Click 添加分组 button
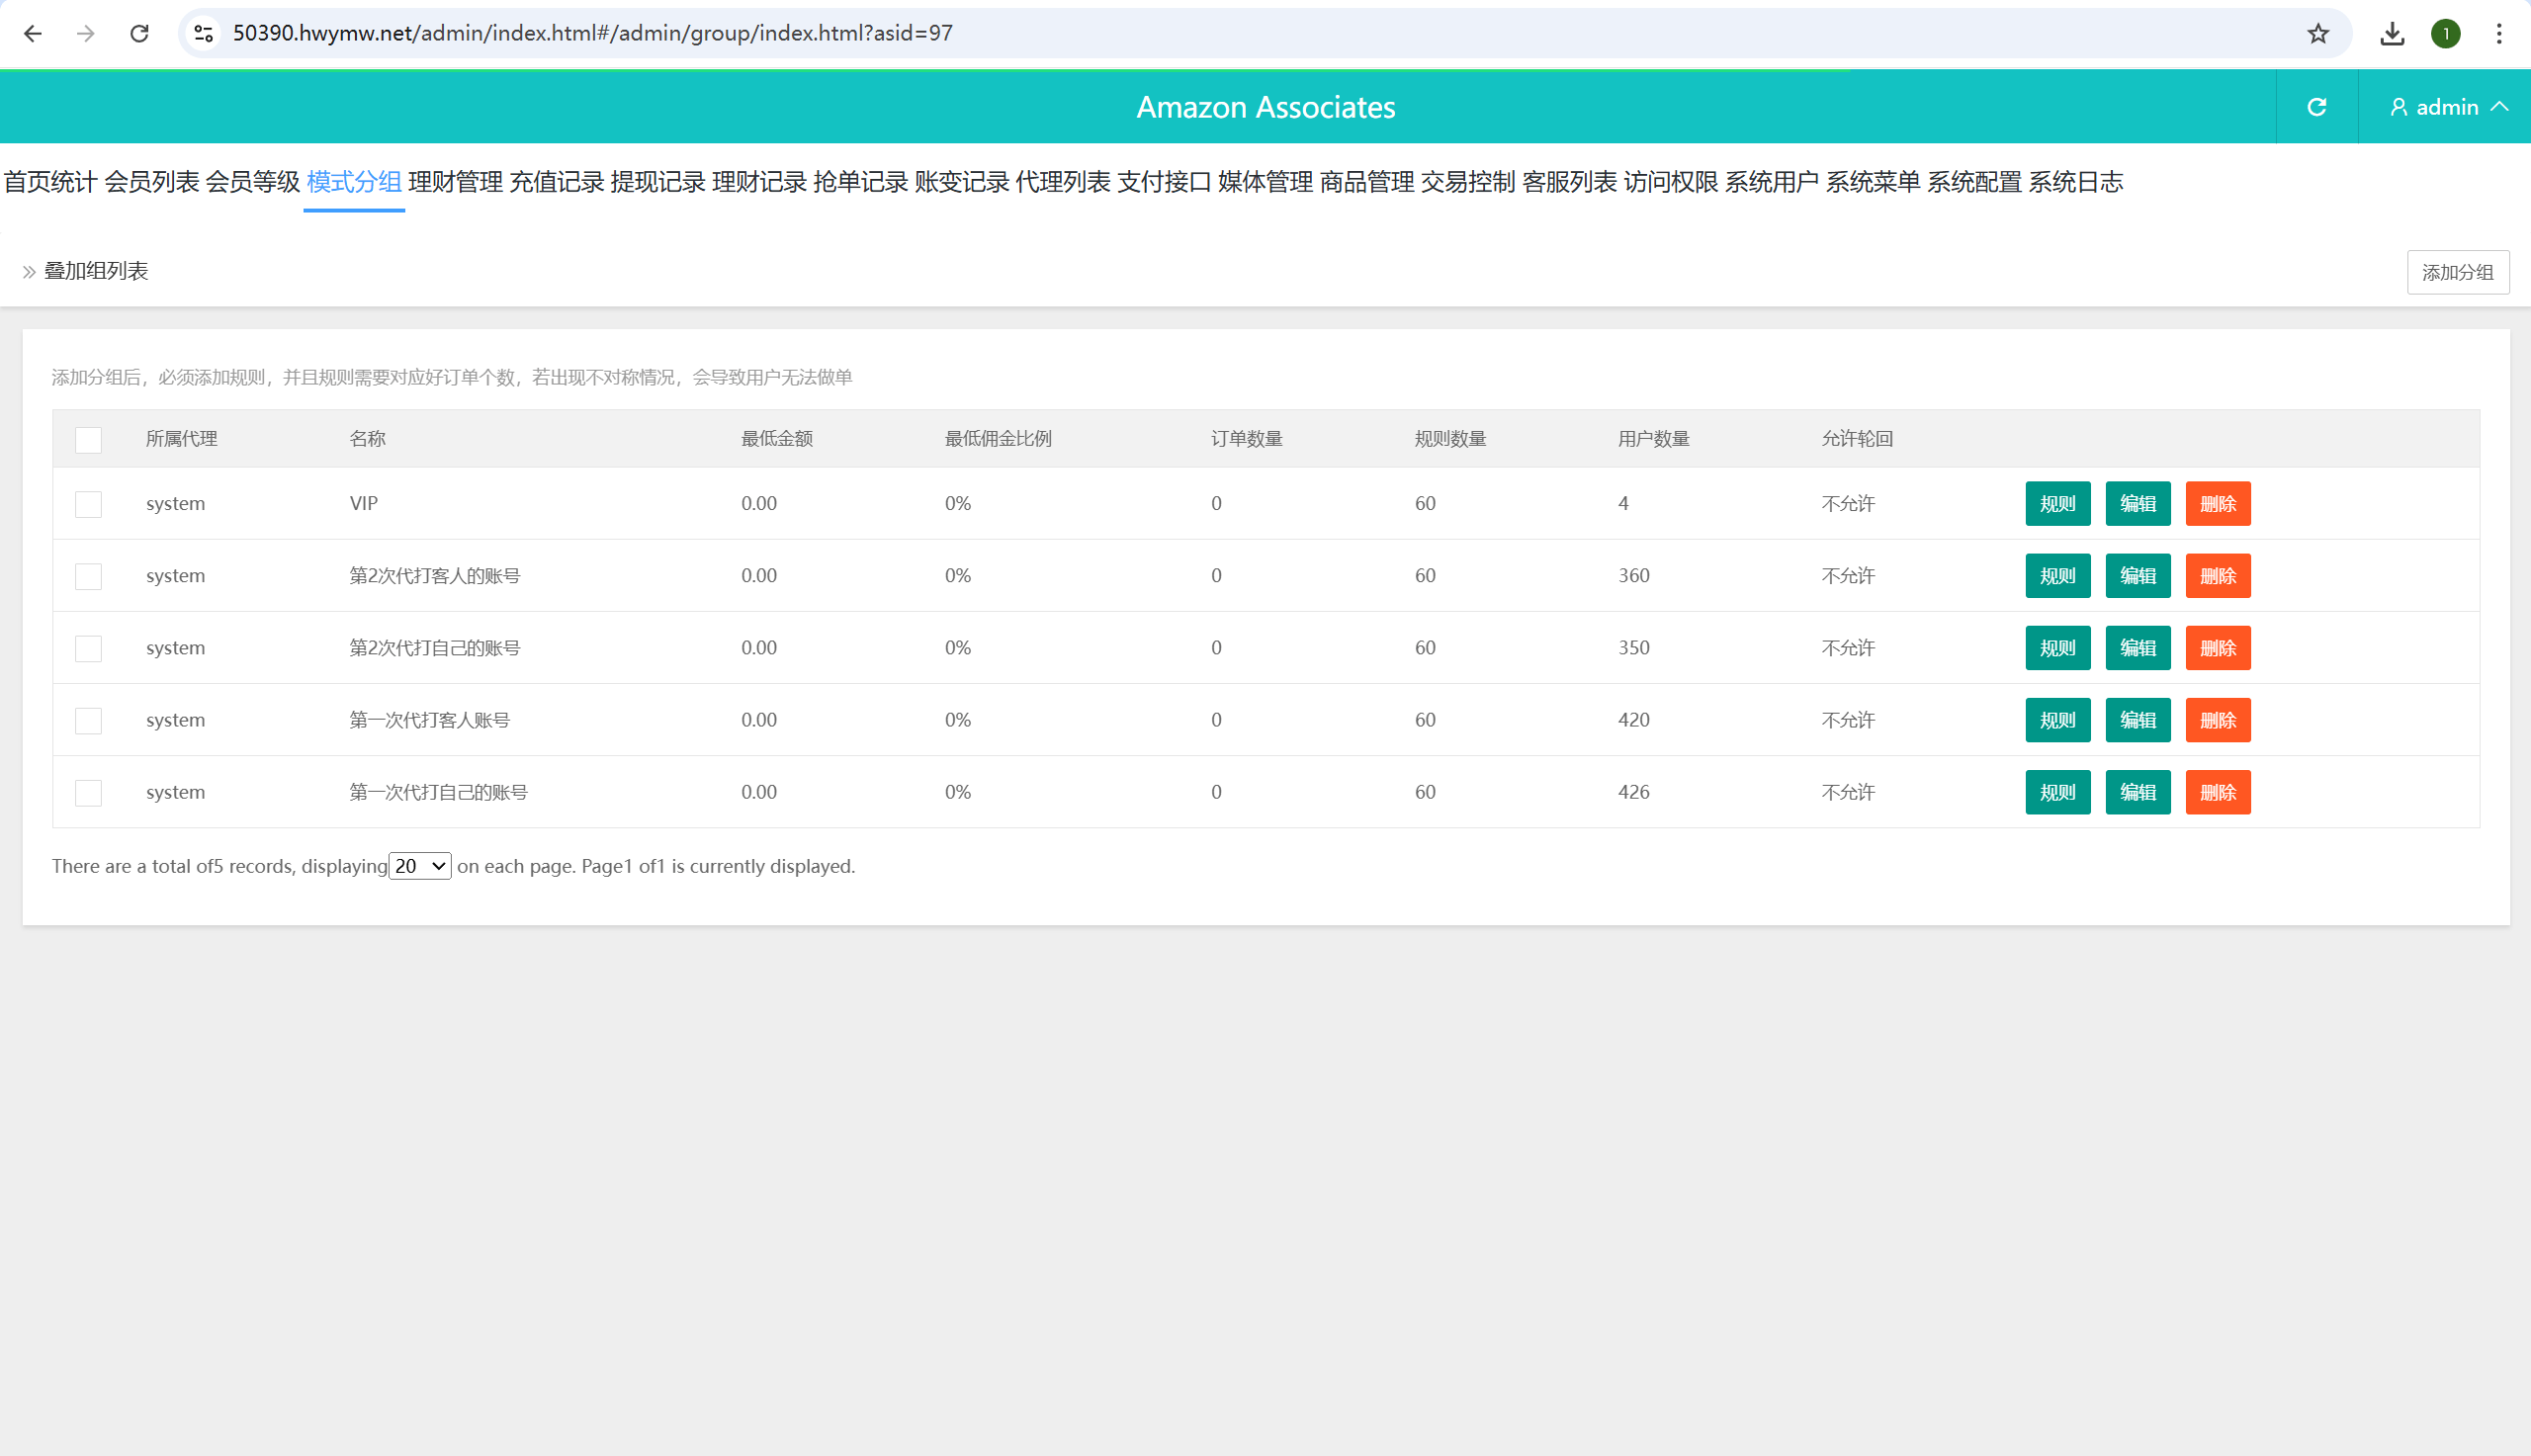2531x1456 pixels. point(2457,273)
